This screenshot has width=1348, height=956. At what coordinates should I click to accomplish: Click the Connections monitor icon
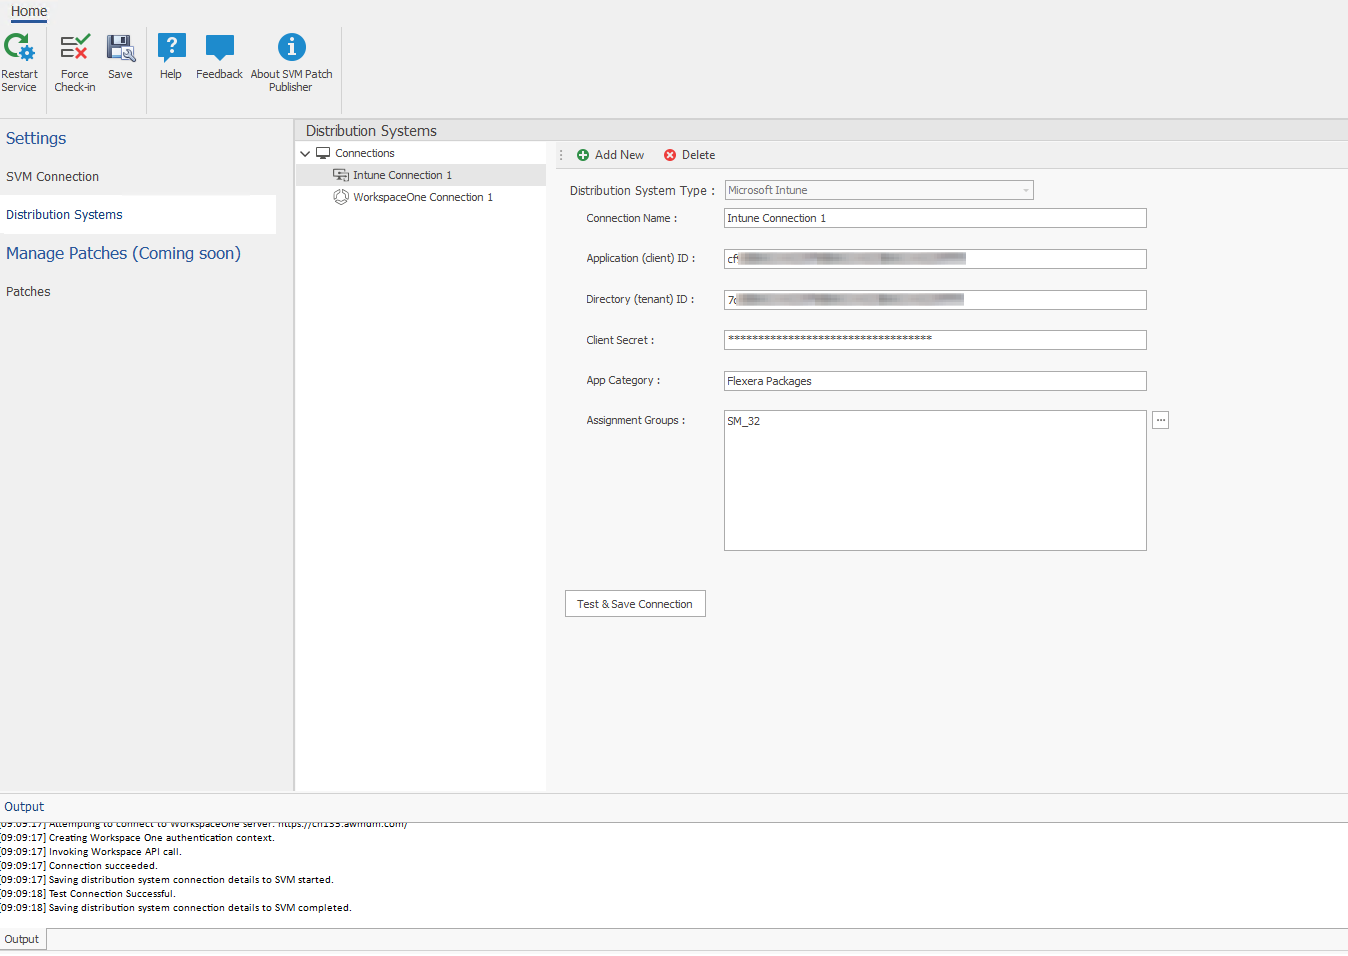point(323,153)
